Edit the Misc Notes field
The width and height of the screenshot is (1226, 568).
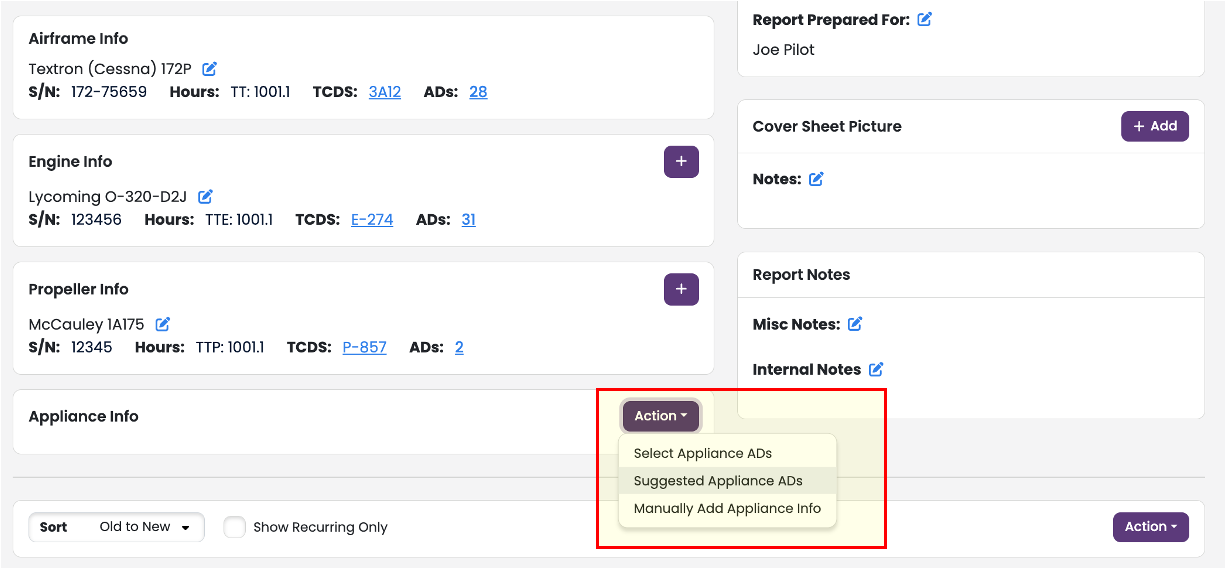855,324
